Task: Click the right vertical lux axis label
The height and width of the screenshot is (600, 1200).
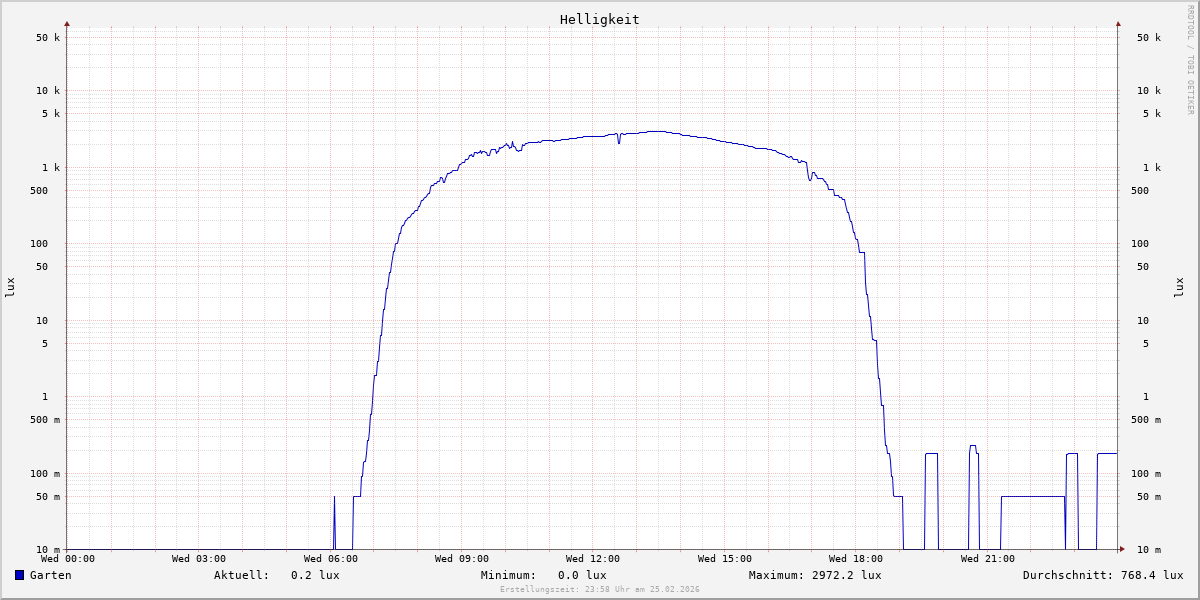Action: (1179, 287)
